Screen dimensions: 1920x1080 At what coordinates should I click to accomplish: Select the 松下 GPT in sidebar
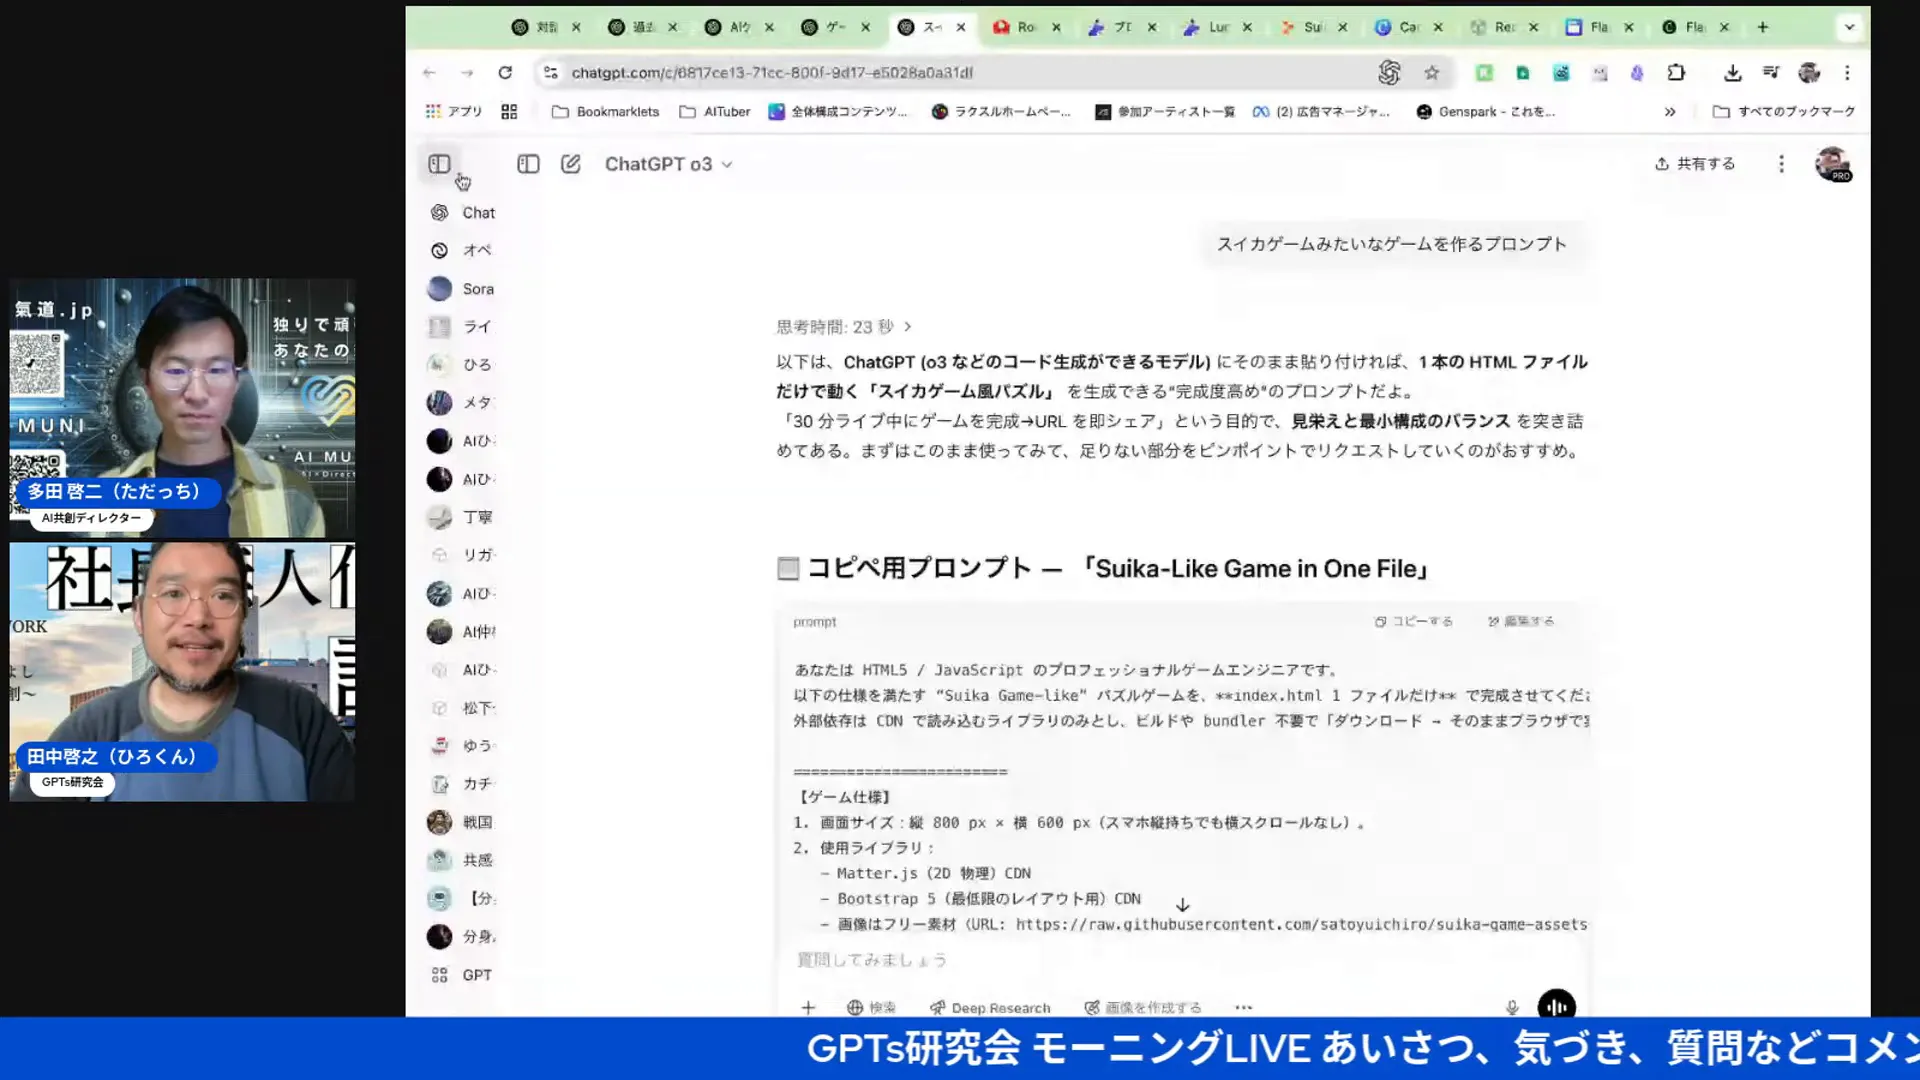pos(462,708)
